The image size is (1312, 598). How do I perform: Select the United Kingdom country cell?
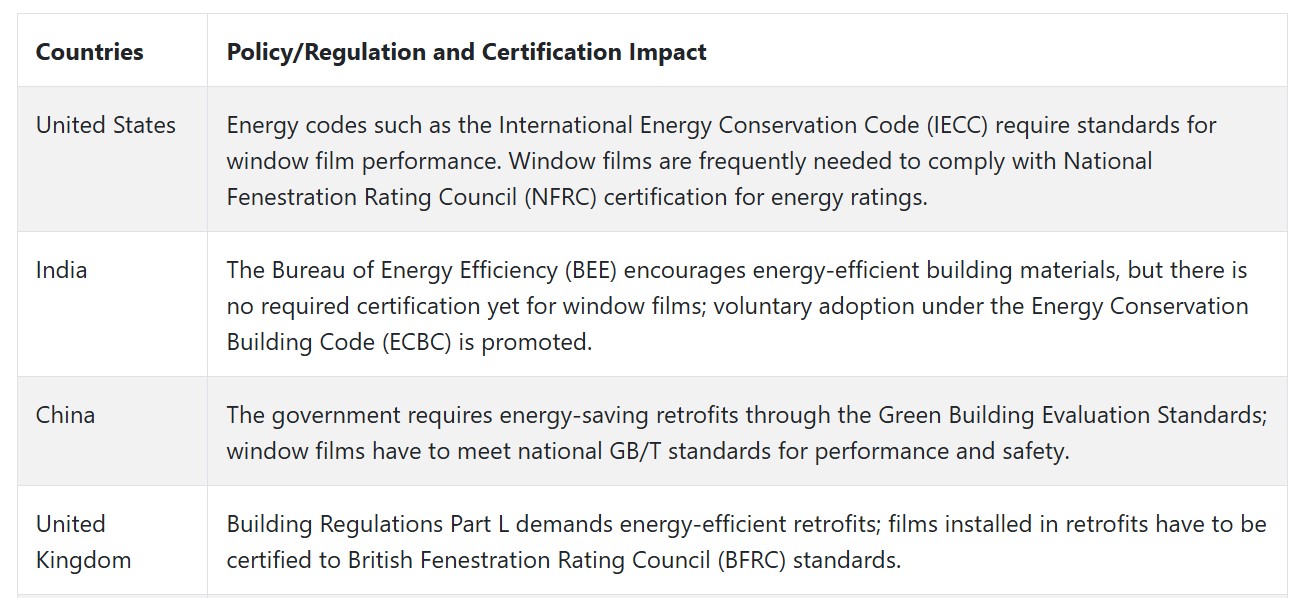click(83, 542)
